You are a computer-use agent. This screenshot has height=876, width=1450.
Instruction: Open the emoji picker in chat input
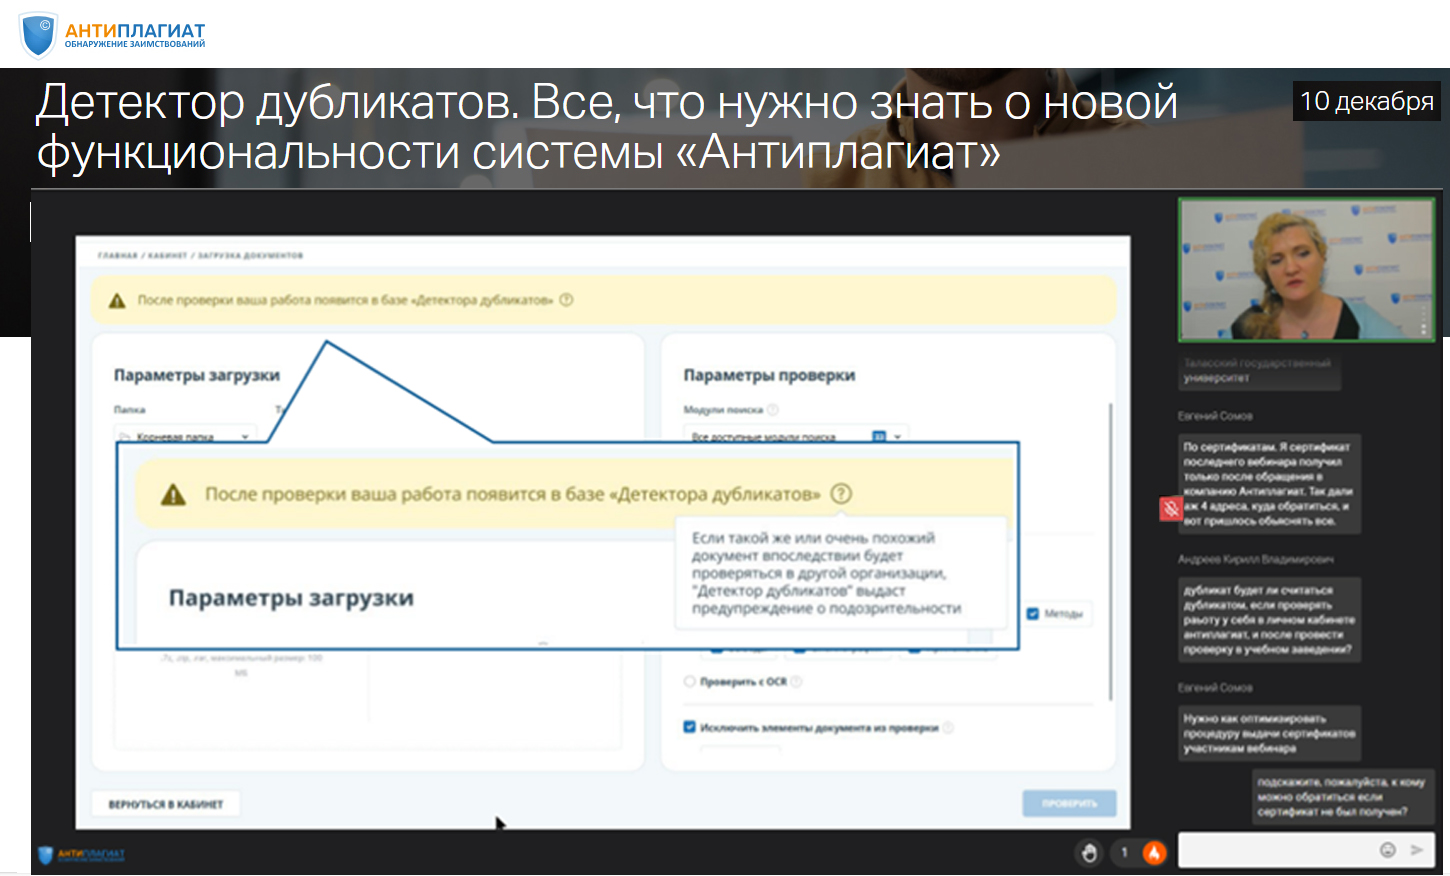pos(1388,850)
